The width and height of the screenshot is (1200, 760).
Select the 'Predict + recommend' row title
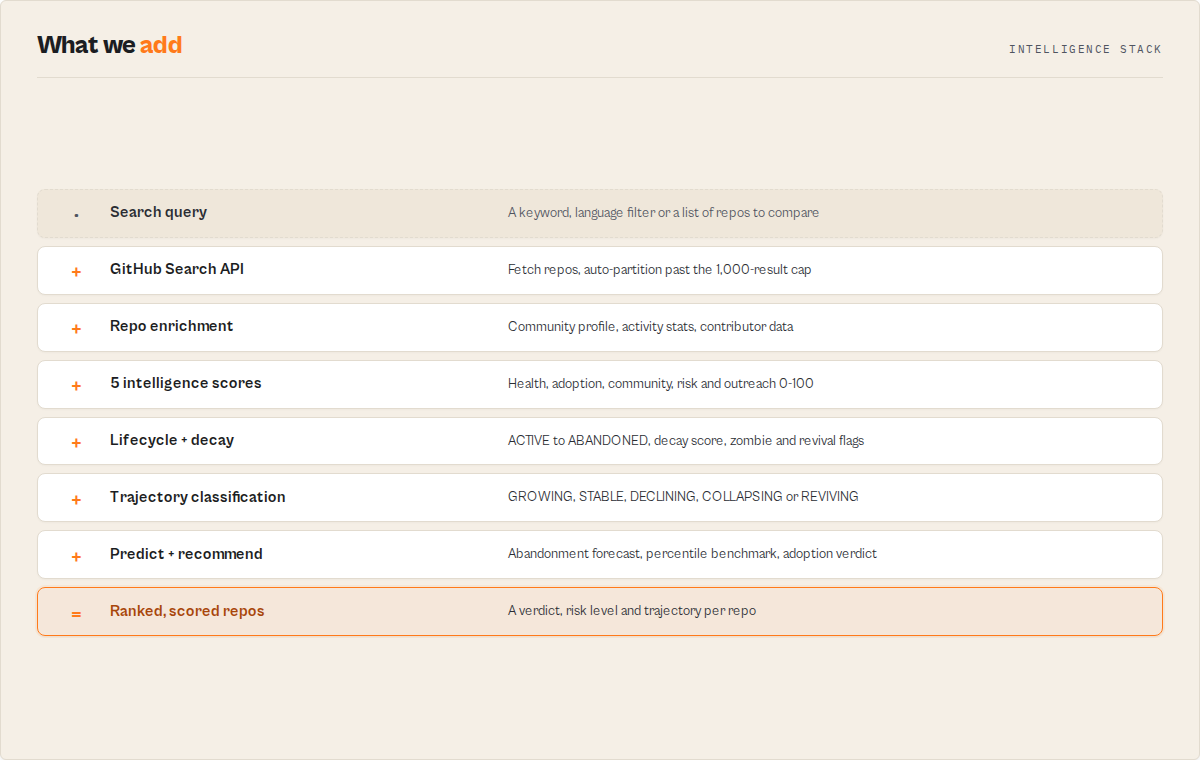click(186, 554)
